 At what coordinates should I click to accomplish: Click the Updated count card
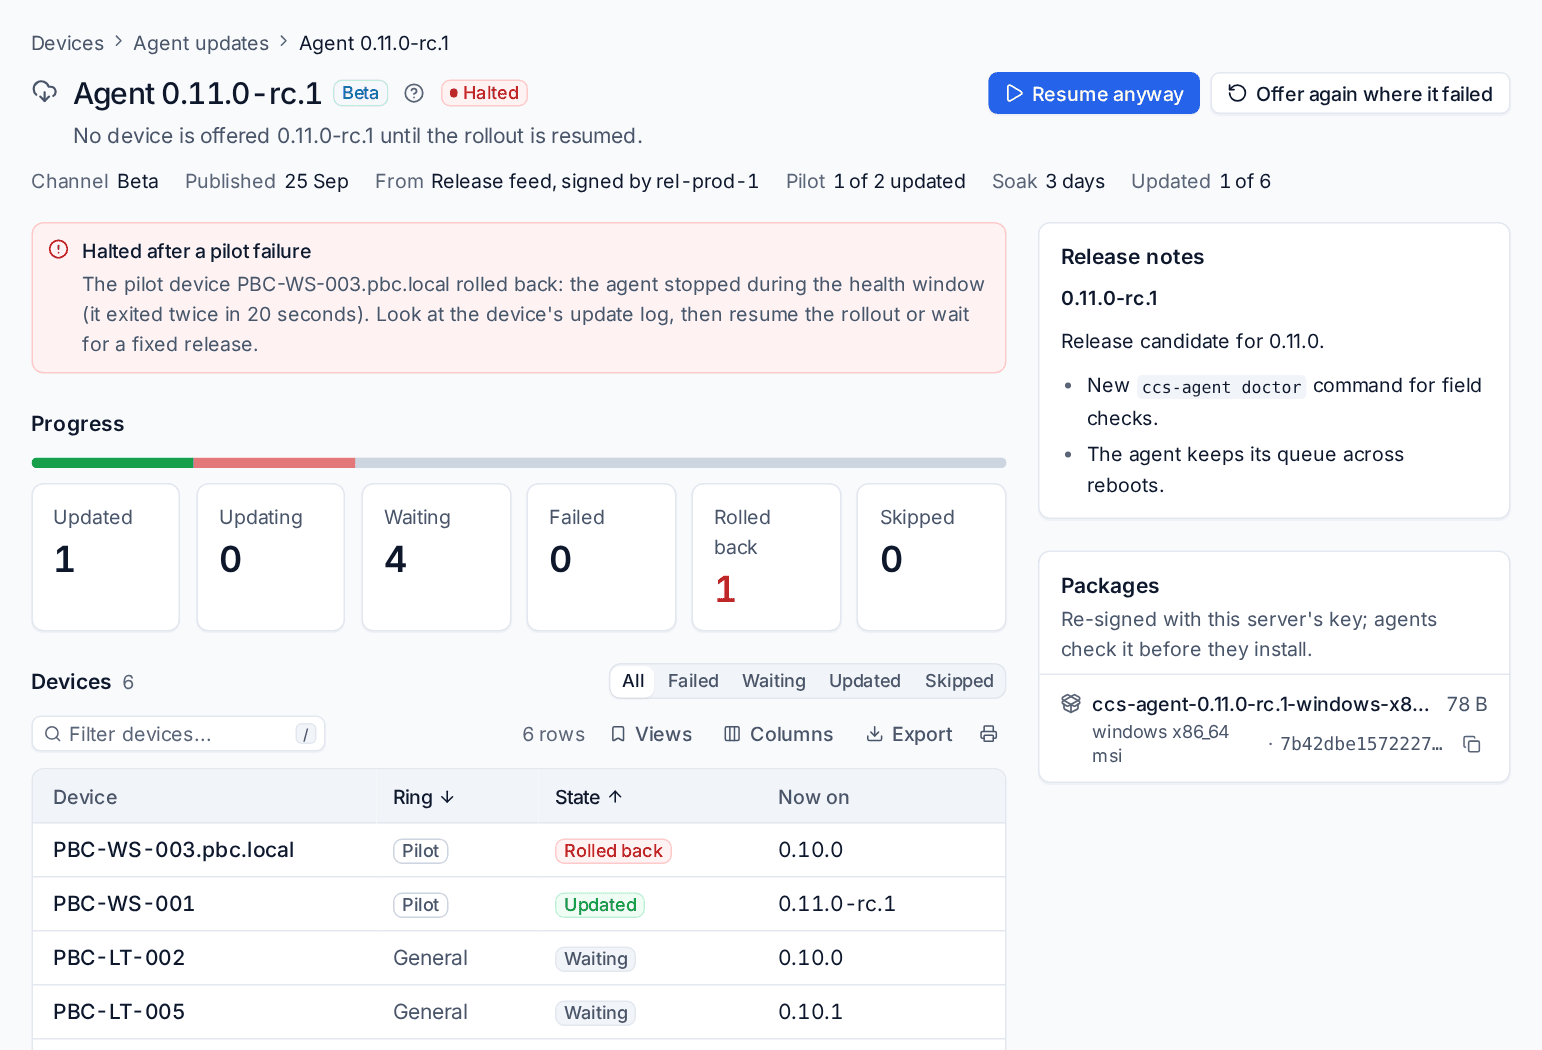[106, 558]
